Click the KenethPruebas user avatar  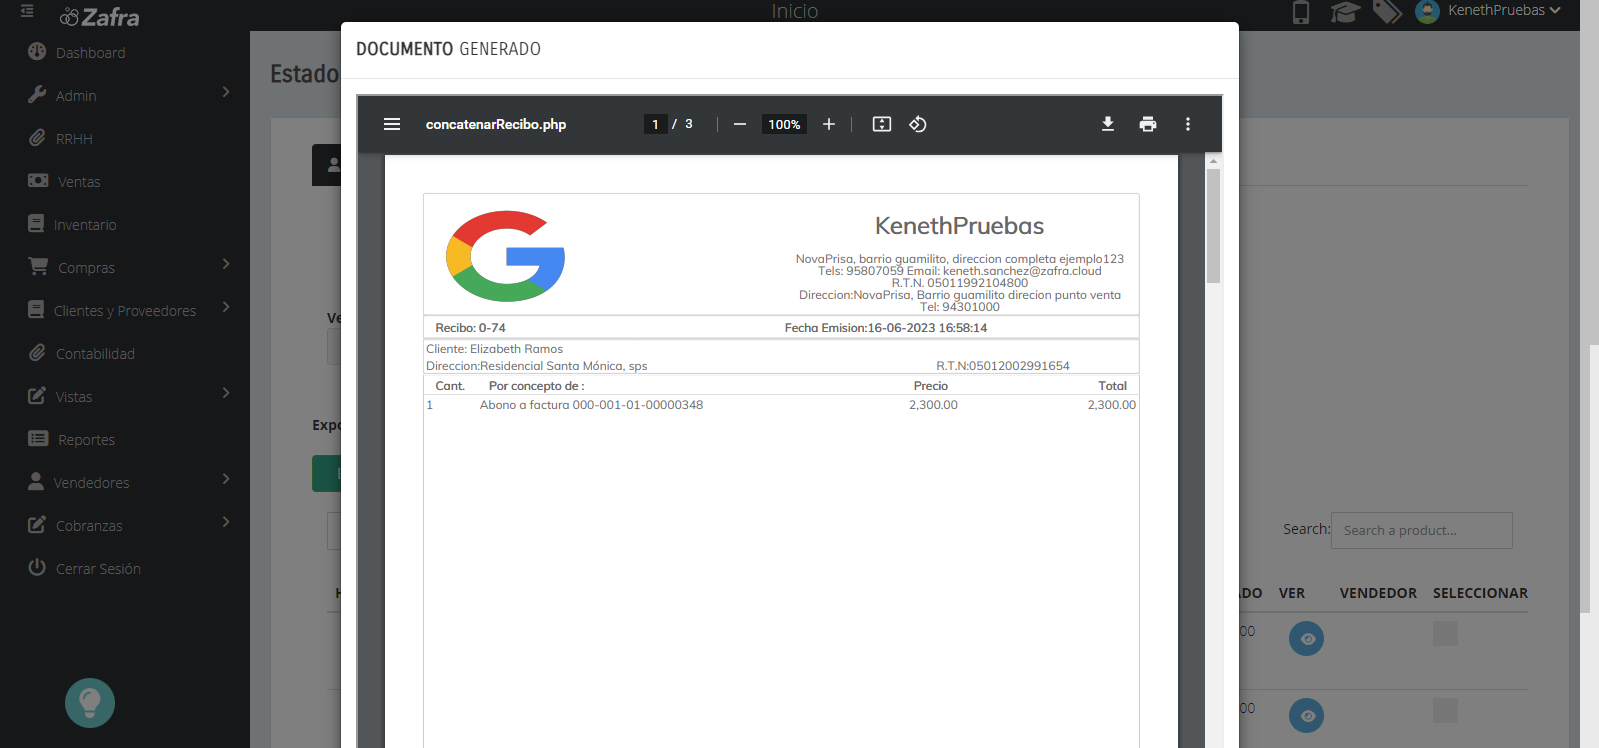tap(1428, 11)
